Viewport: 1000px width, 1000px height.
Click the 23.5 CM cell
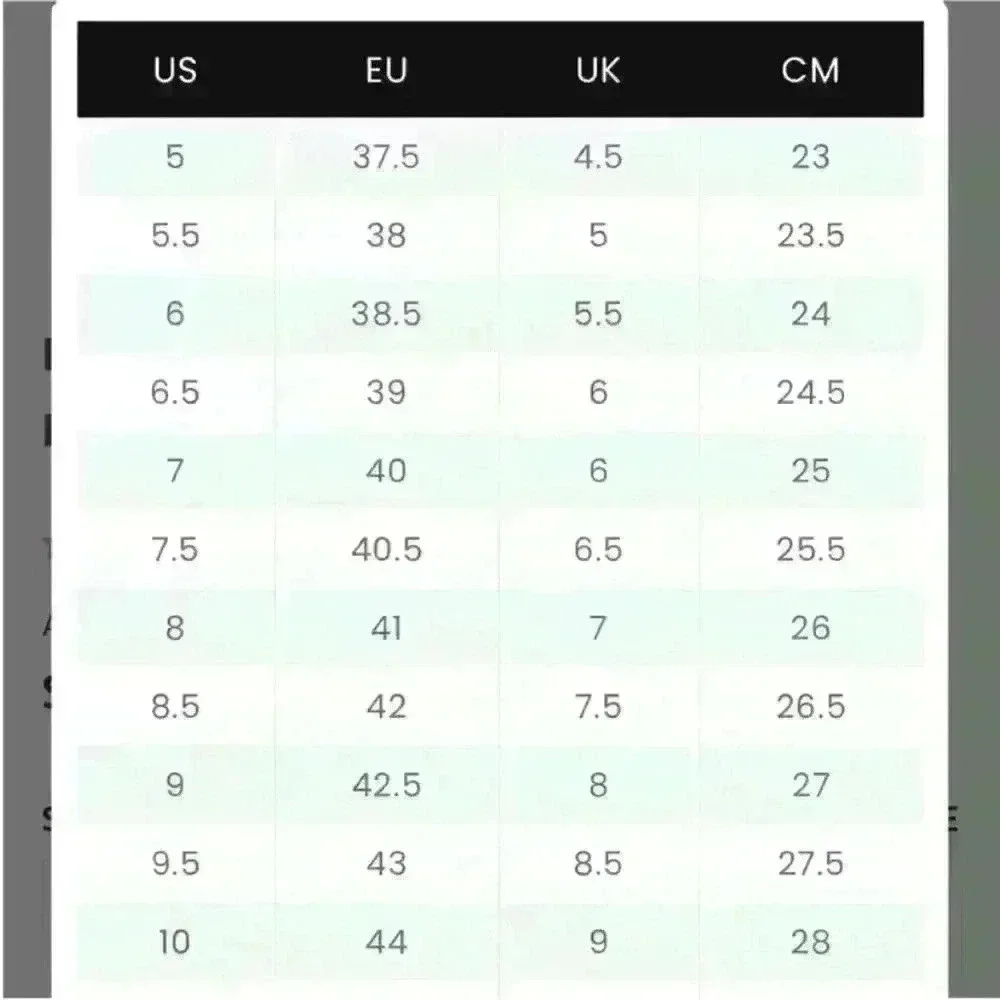click(x=811, y=235)
